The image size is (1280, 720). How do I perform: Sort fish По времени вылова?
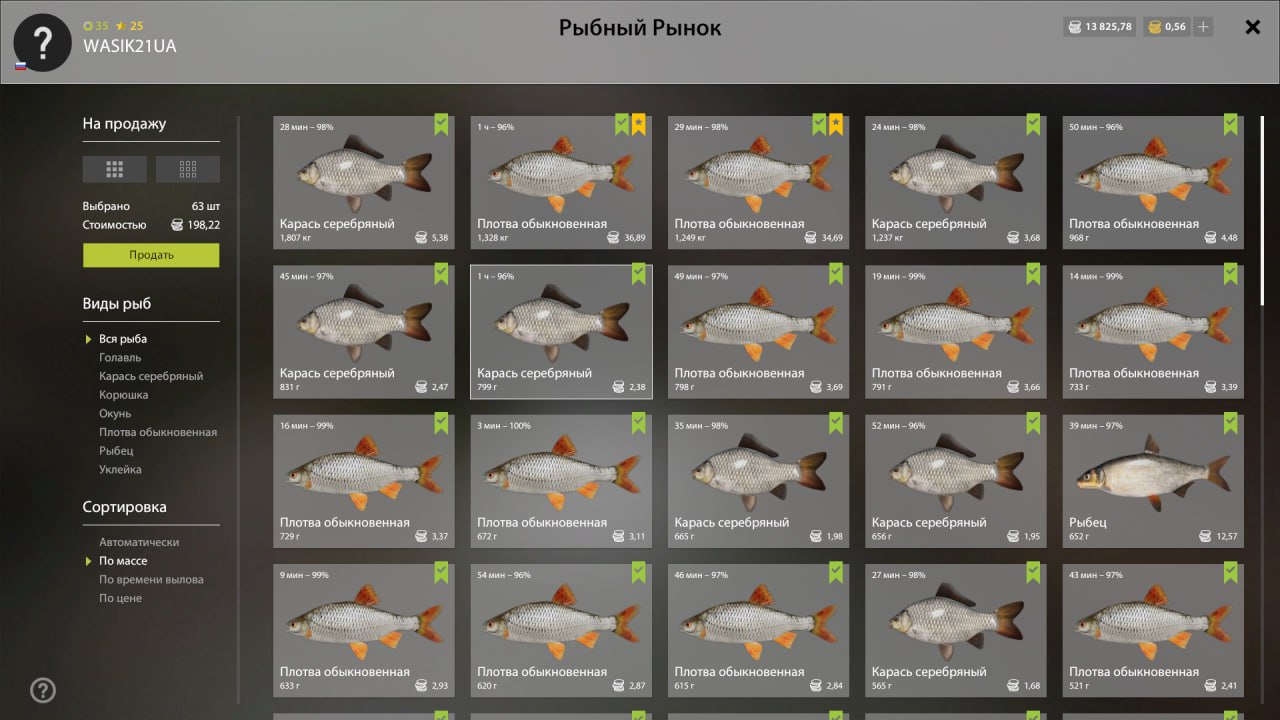tap(151, 580)
